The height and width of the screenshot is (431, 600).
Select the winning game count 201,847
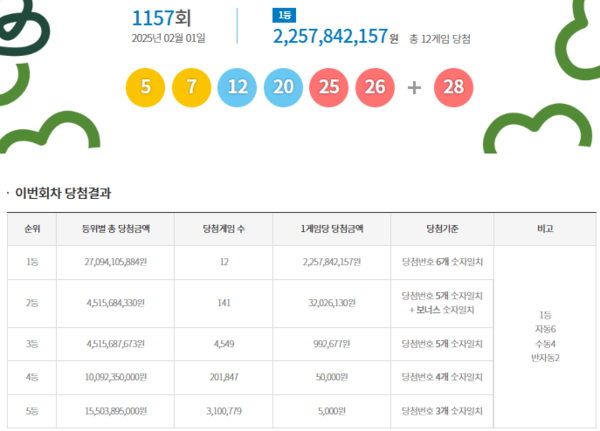tap(224, 377)
